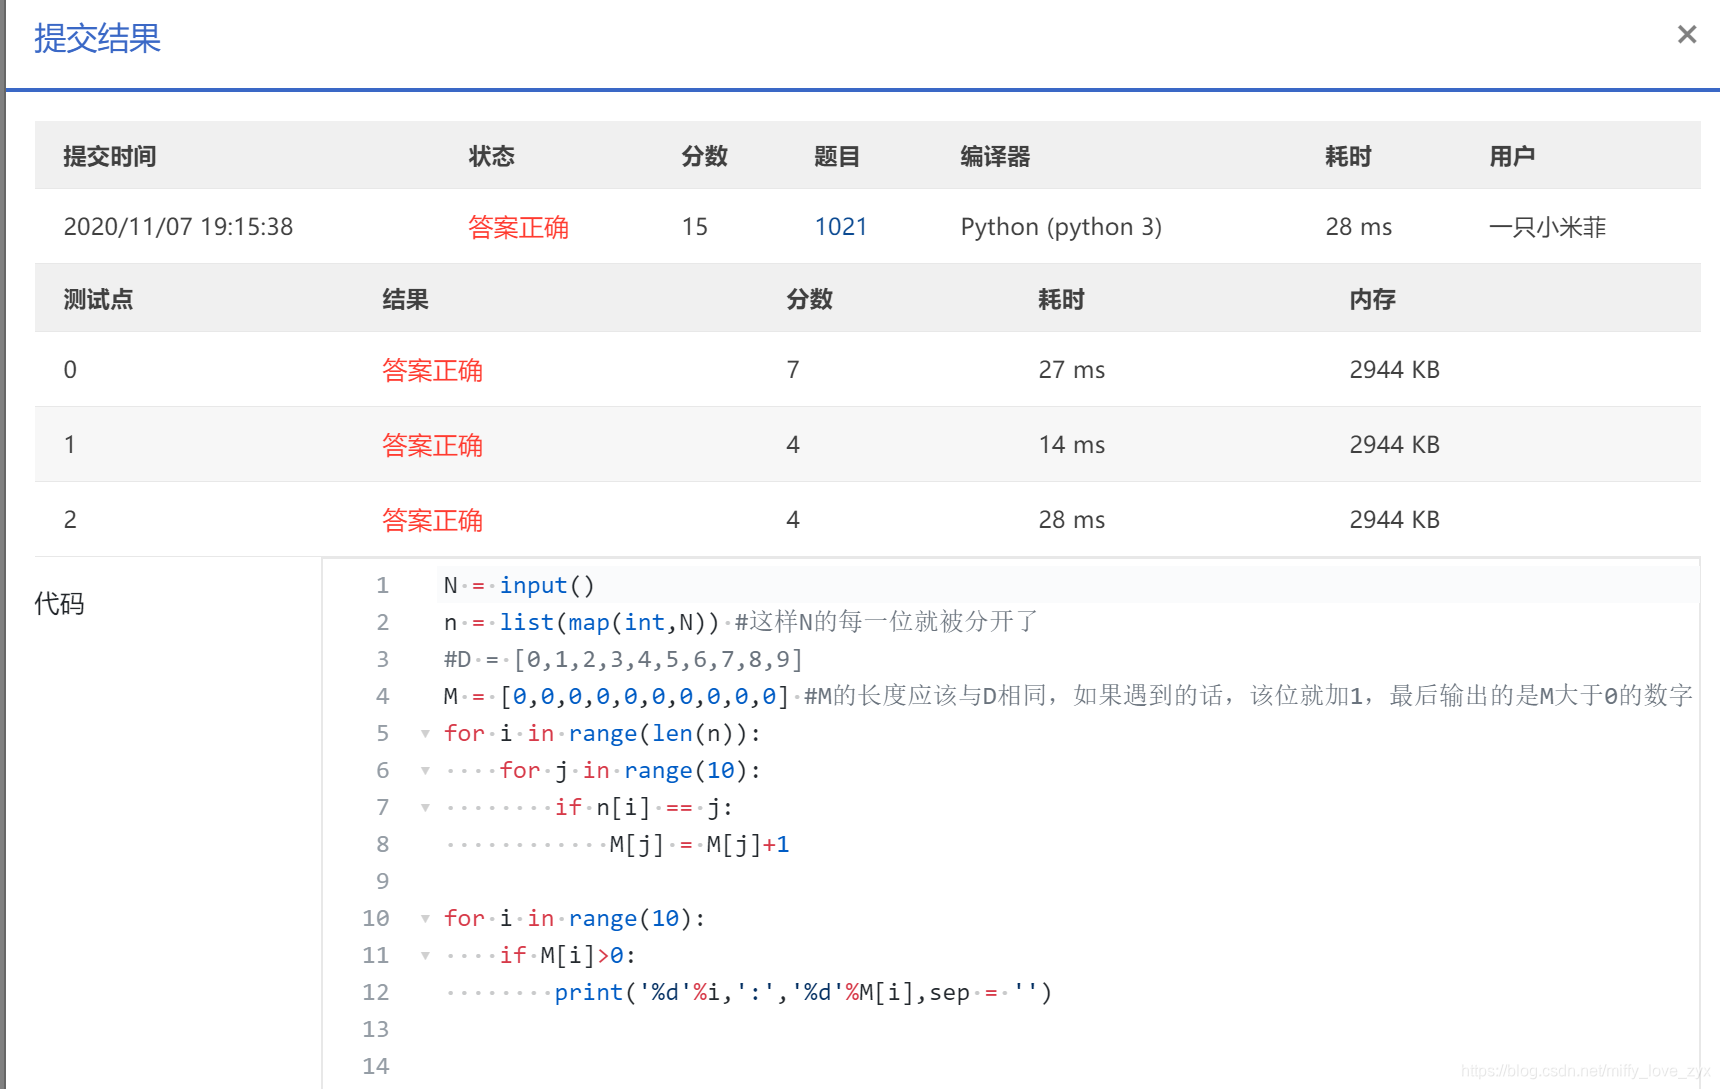Image resolution: width=1720 pixels, height=1089 pixels.
Task: Select line number 4 in the code
Action: click(x=382, y=696)
